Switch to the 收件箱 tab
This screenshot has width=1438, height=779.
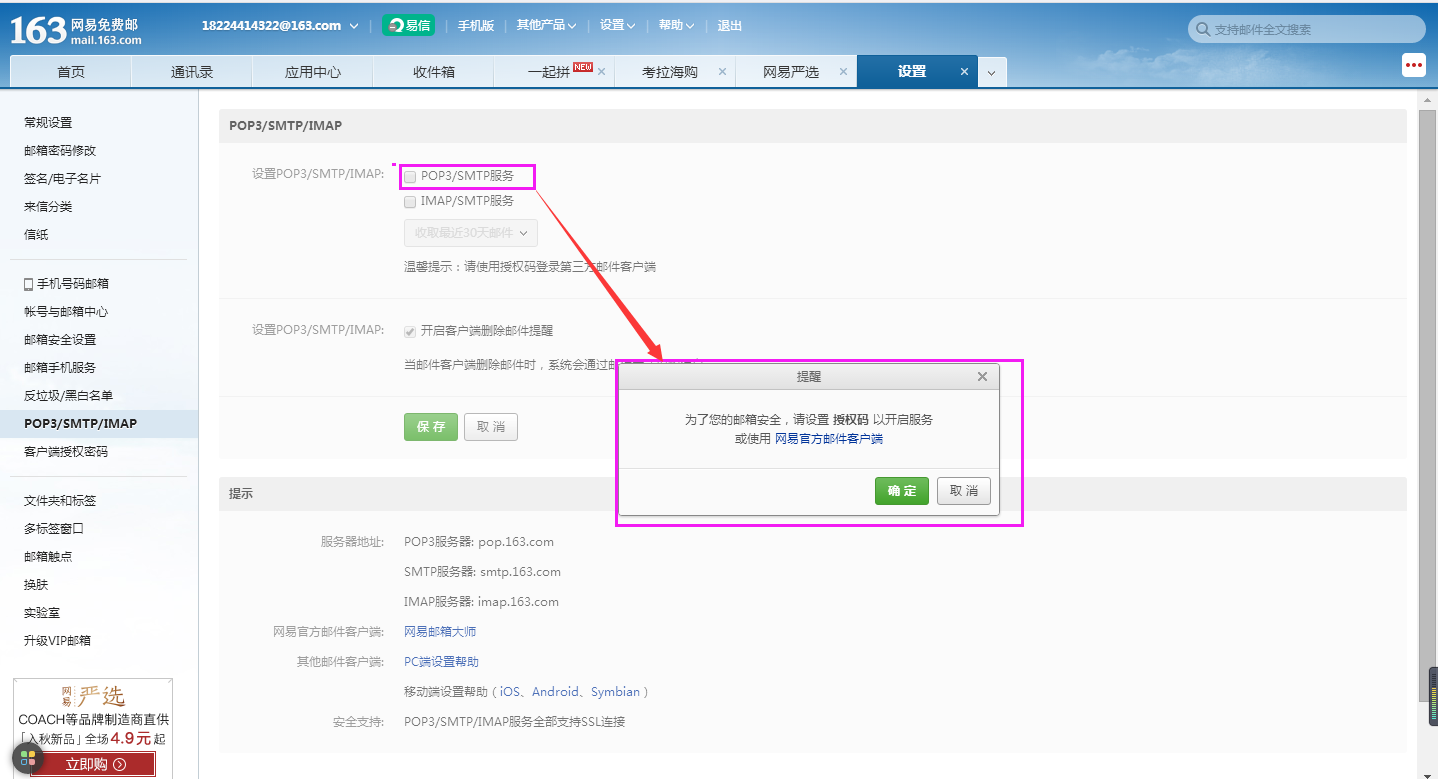[433, 72]
